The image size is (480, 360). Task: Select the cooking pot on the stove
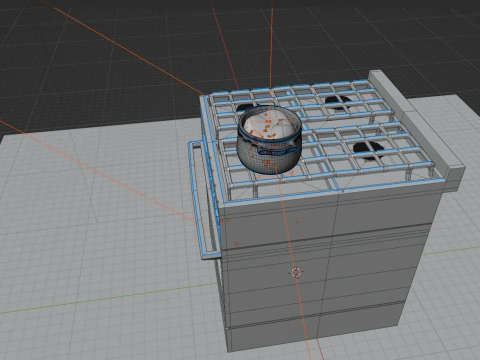pyautogui.click(x=269, y=140)
